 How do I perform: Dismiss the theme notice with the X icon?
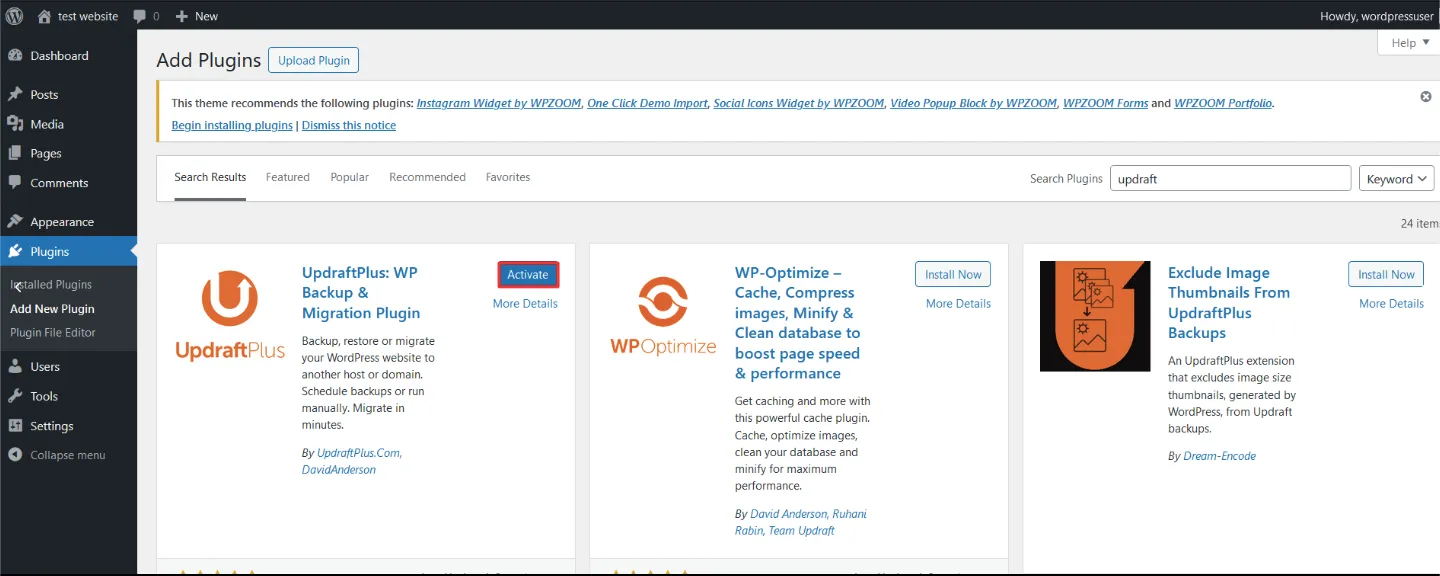coord(1426,97)
